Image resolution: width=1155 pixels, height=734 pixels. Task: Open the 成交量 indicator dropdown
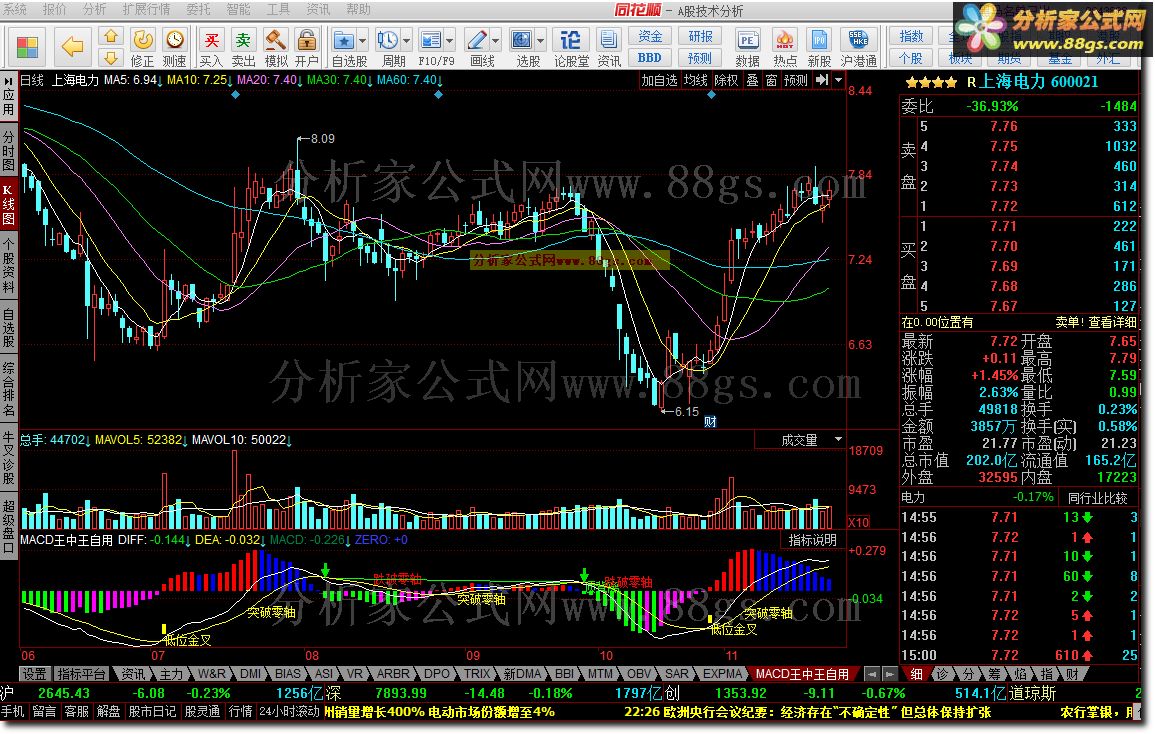pos(838,439)
